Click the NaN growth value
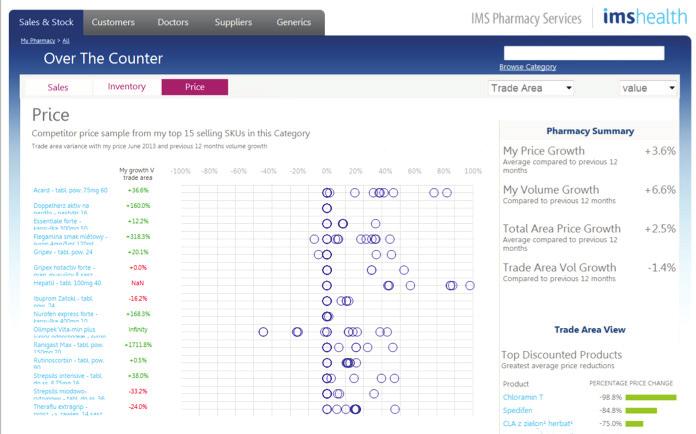Image resolution: width=696 pixels, height=434 pixels. pyautogui.click(x=138, y=283)
